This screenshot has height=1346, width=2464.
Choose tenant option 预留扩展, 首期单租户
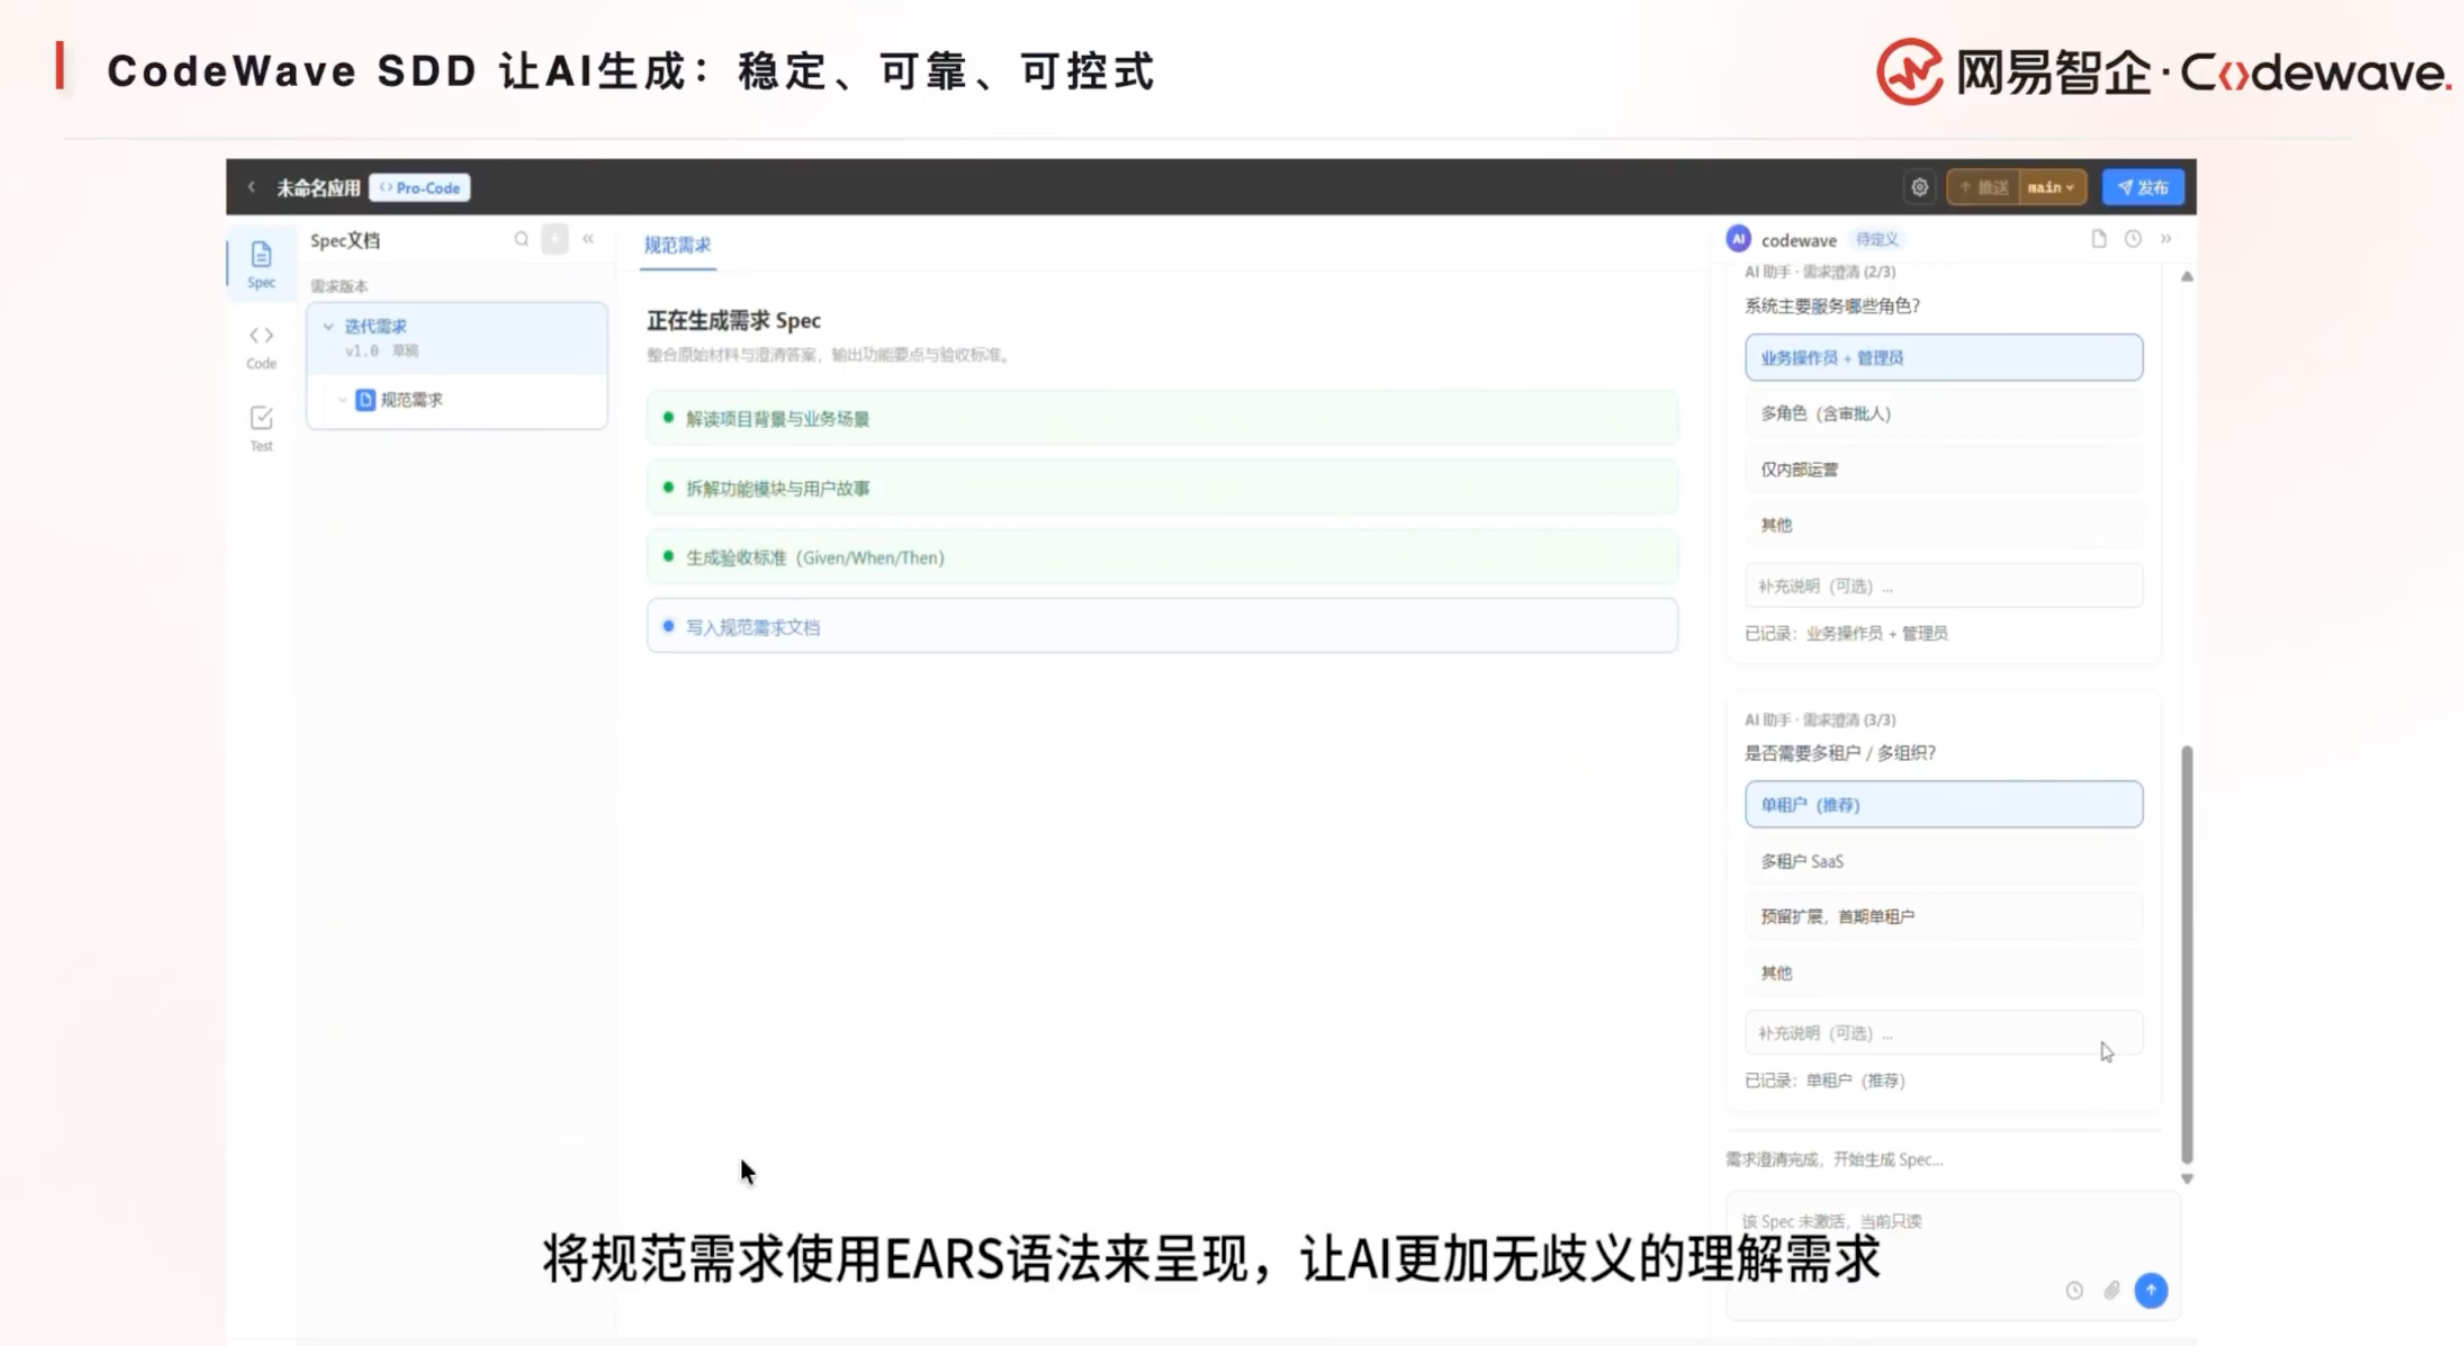[1943, 916]
